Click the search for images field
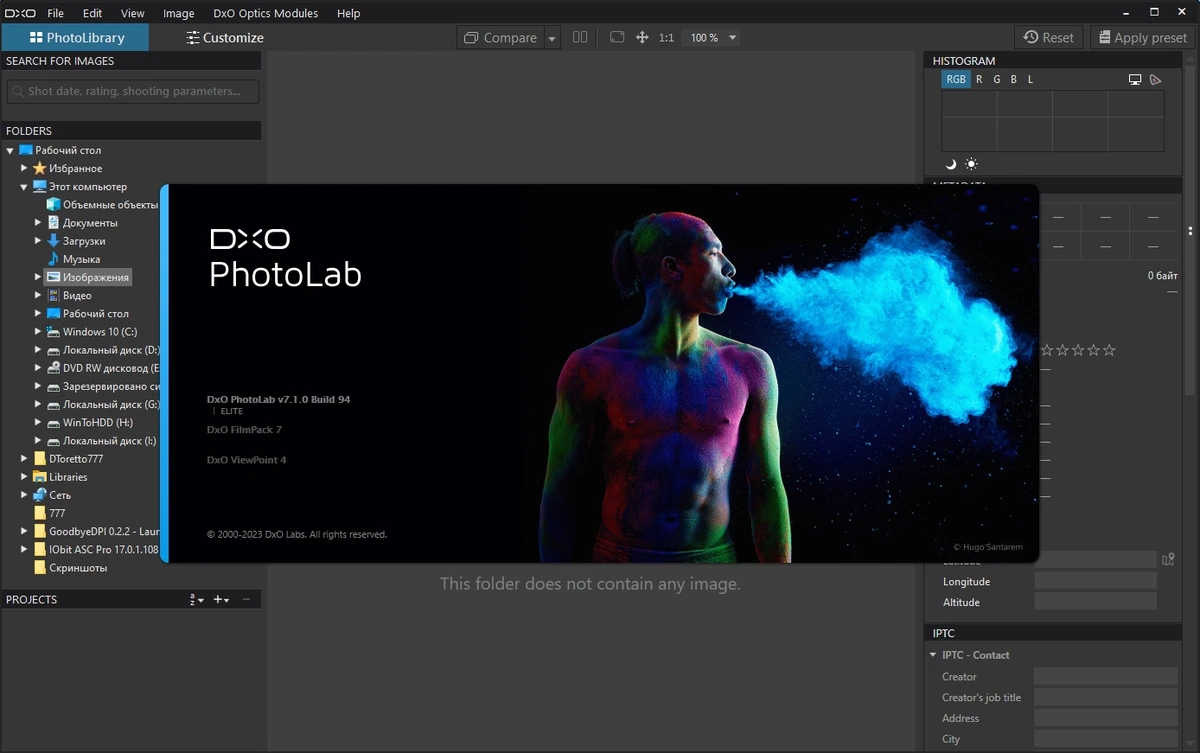 click(133, 91)
